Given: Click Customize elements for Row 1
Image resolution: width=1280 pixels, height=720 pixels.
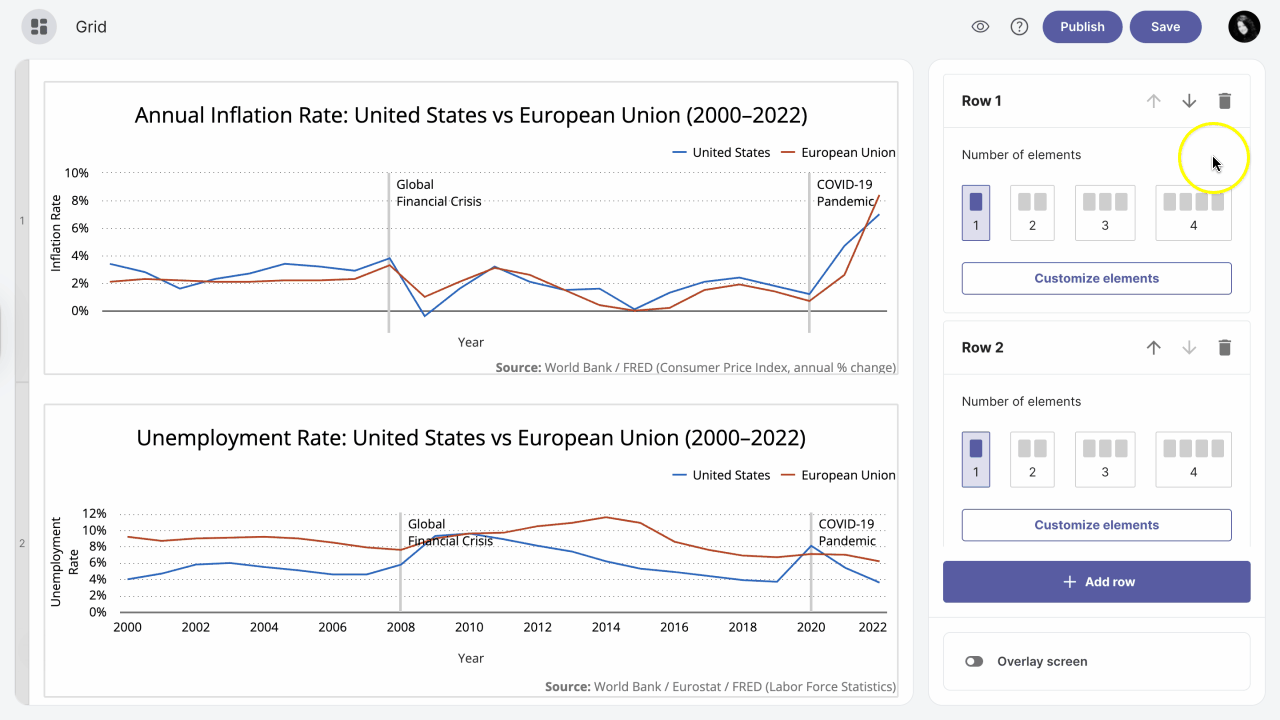Looking at the screenshot, I should coord(1096,278).
